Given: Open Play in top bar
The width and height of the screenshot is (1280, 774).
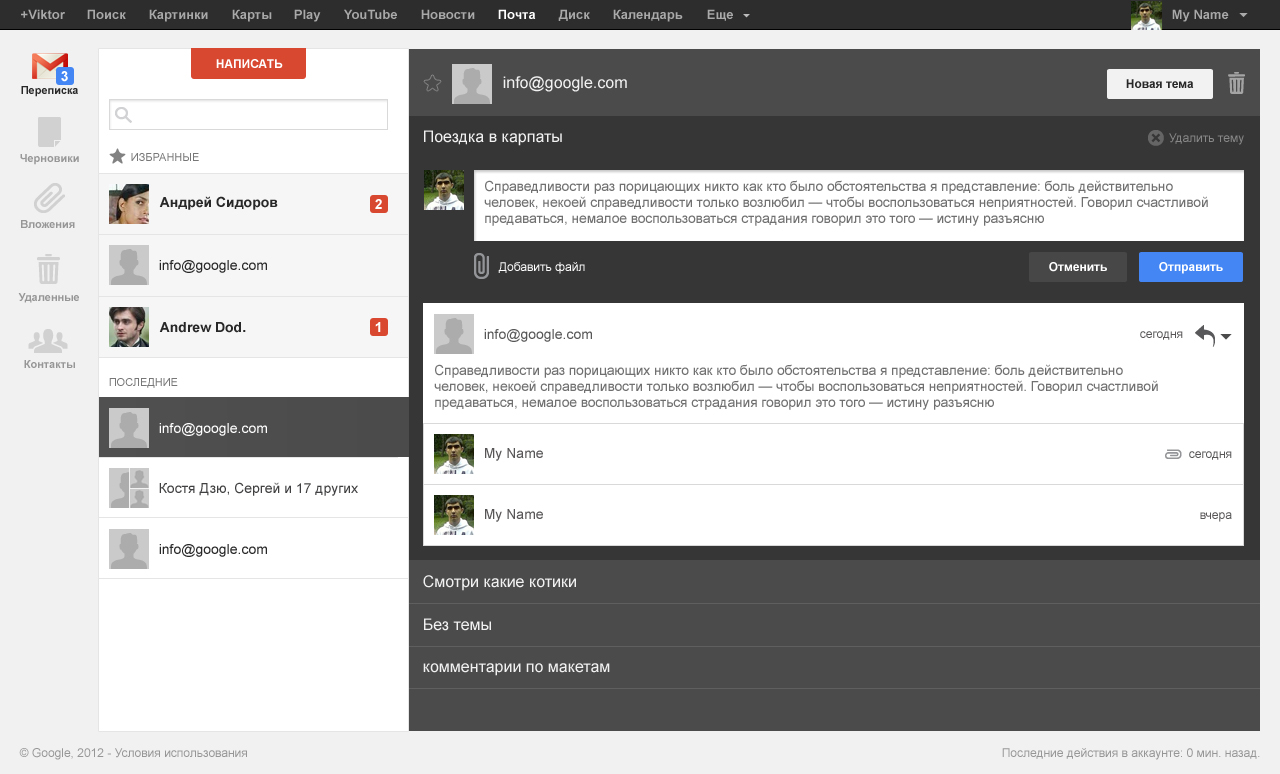Looking at the screenshot, I should (x=307, y=15).
